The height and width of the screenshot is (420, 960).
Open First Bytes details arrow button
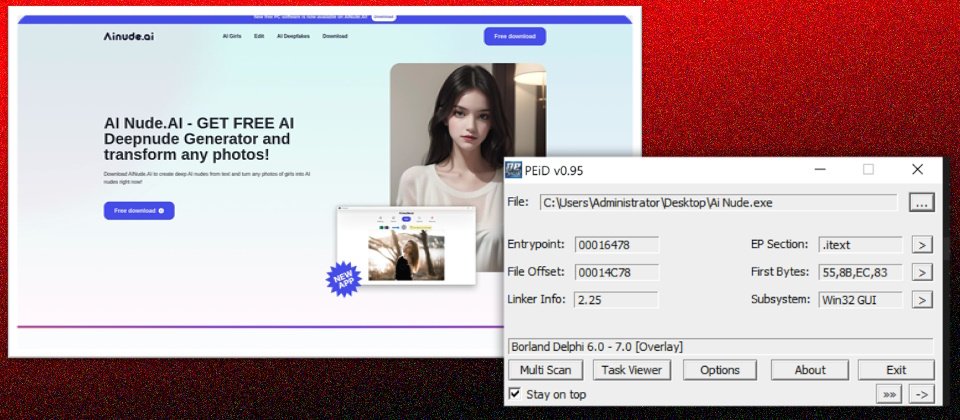[922, 272]
